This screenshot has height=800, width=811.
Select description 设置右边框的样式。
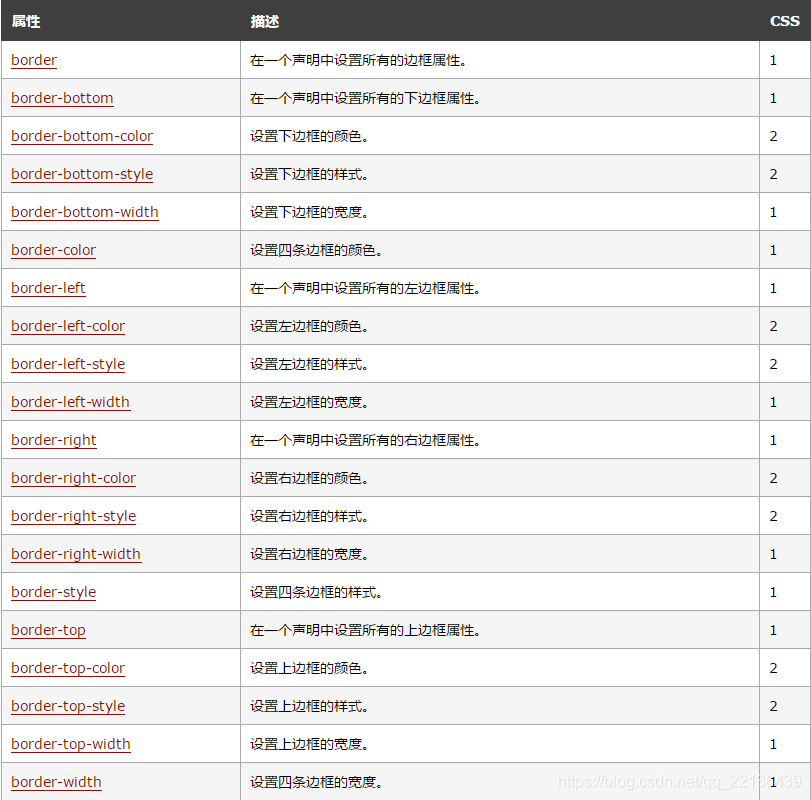click(x=309, y=517)
